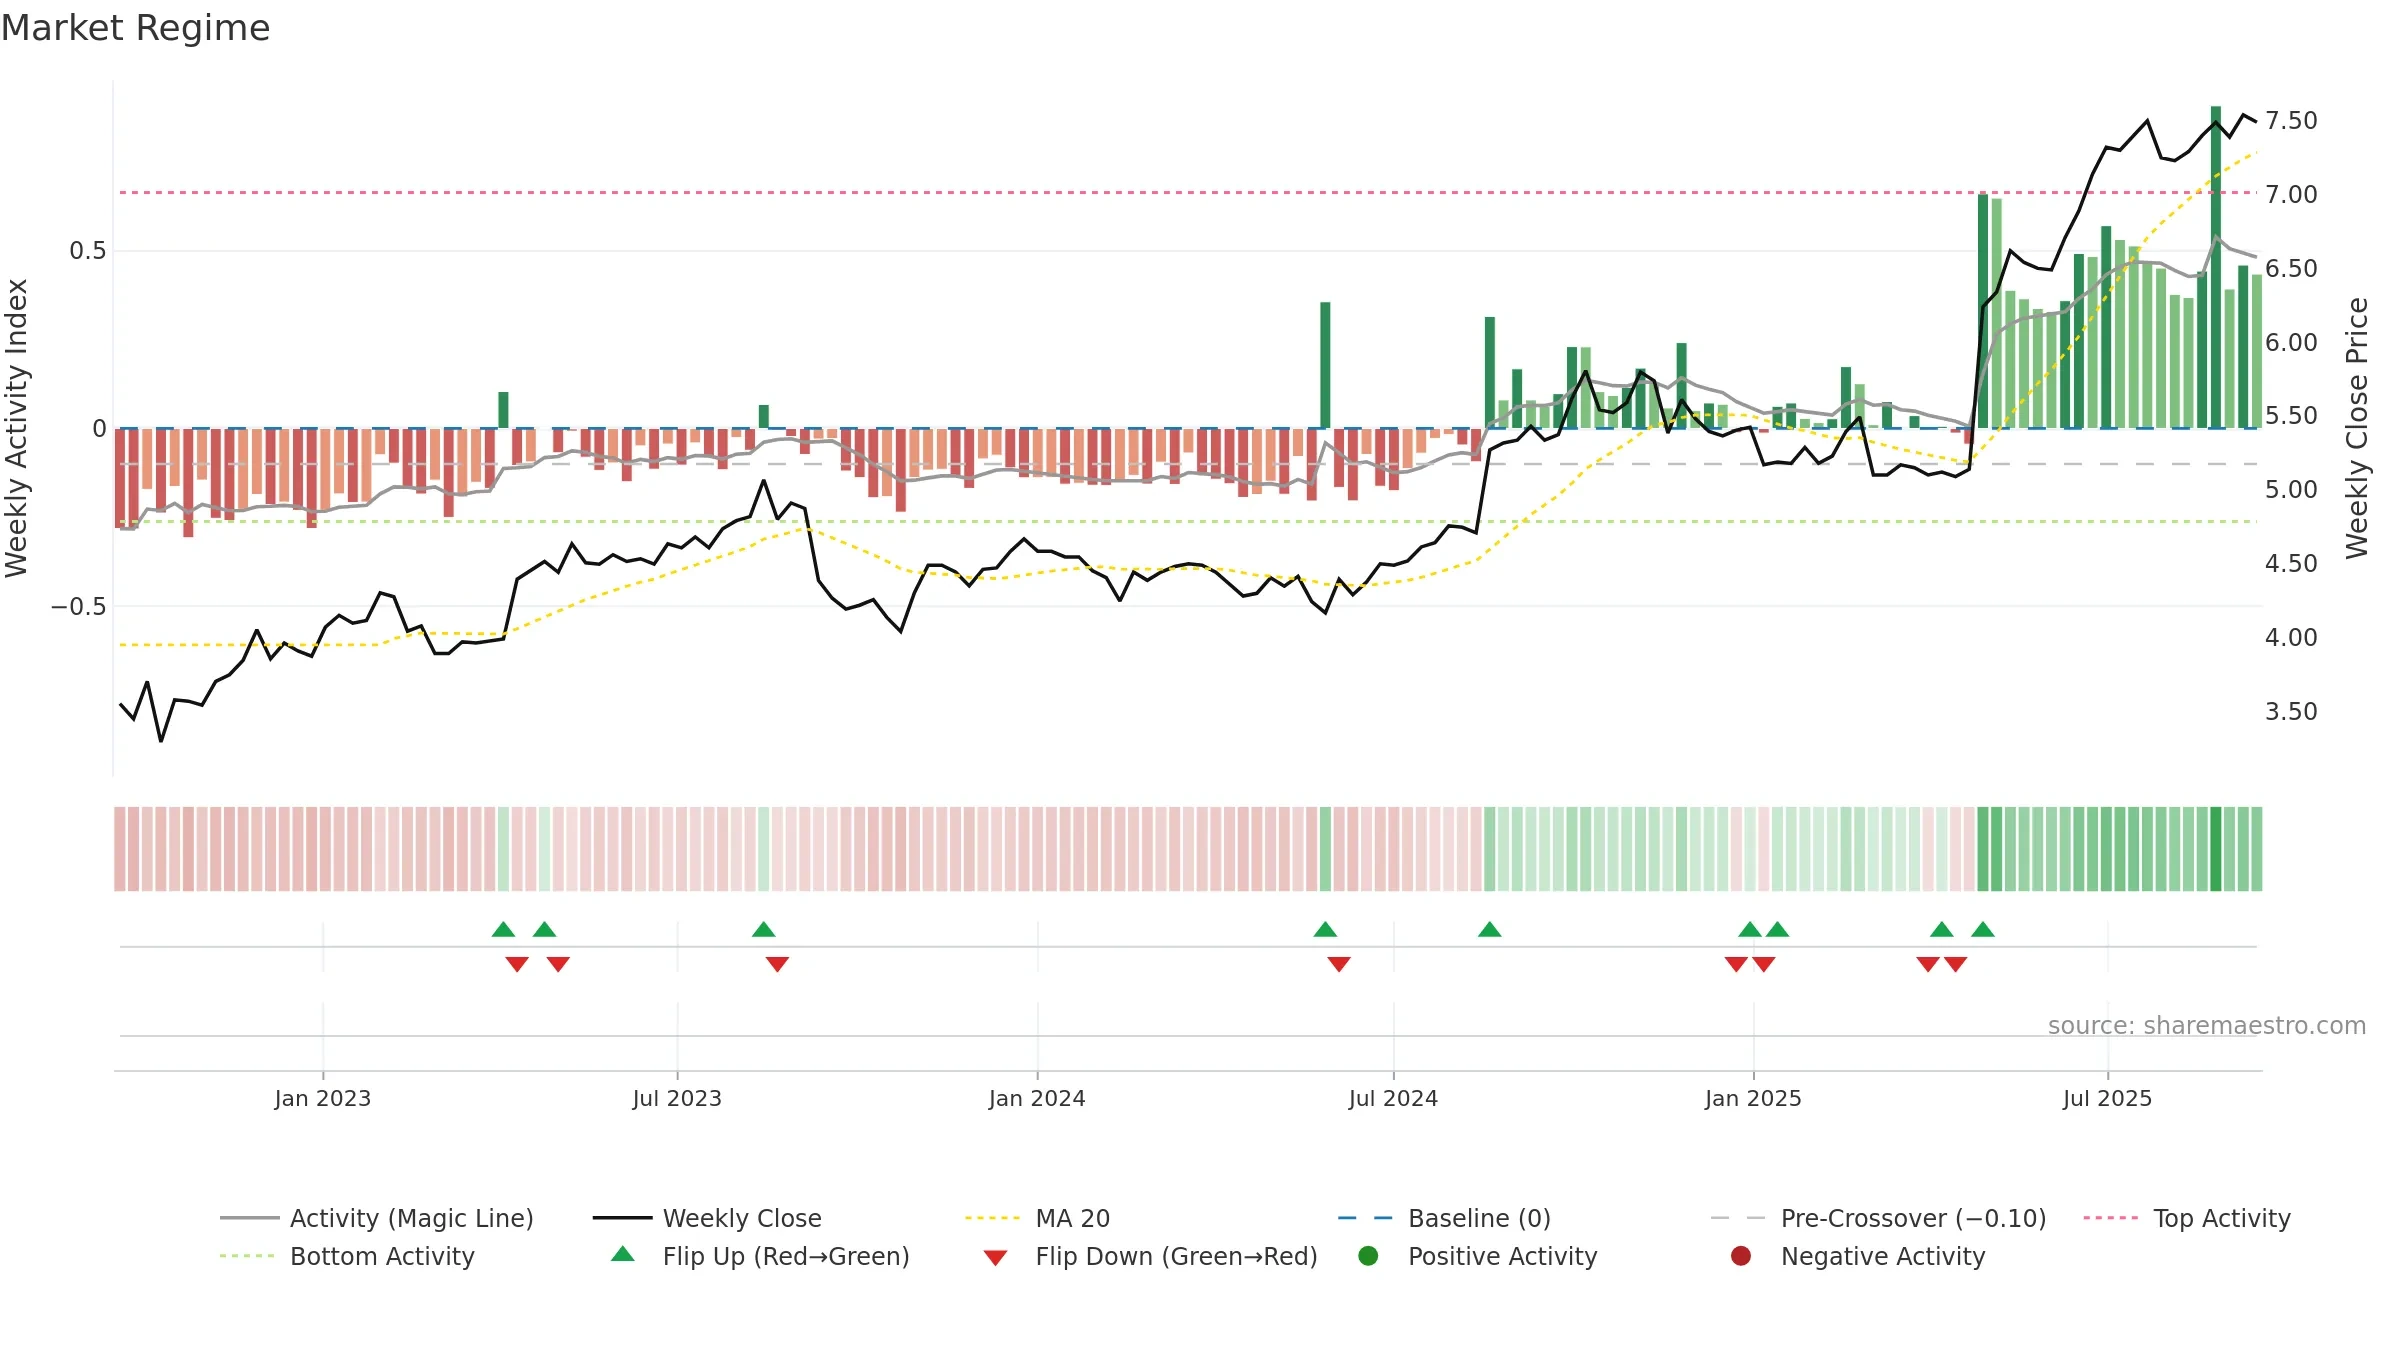Click the green Flip Up triangle in June 2024
2400x1350 pixels.
pos(1325,930)
